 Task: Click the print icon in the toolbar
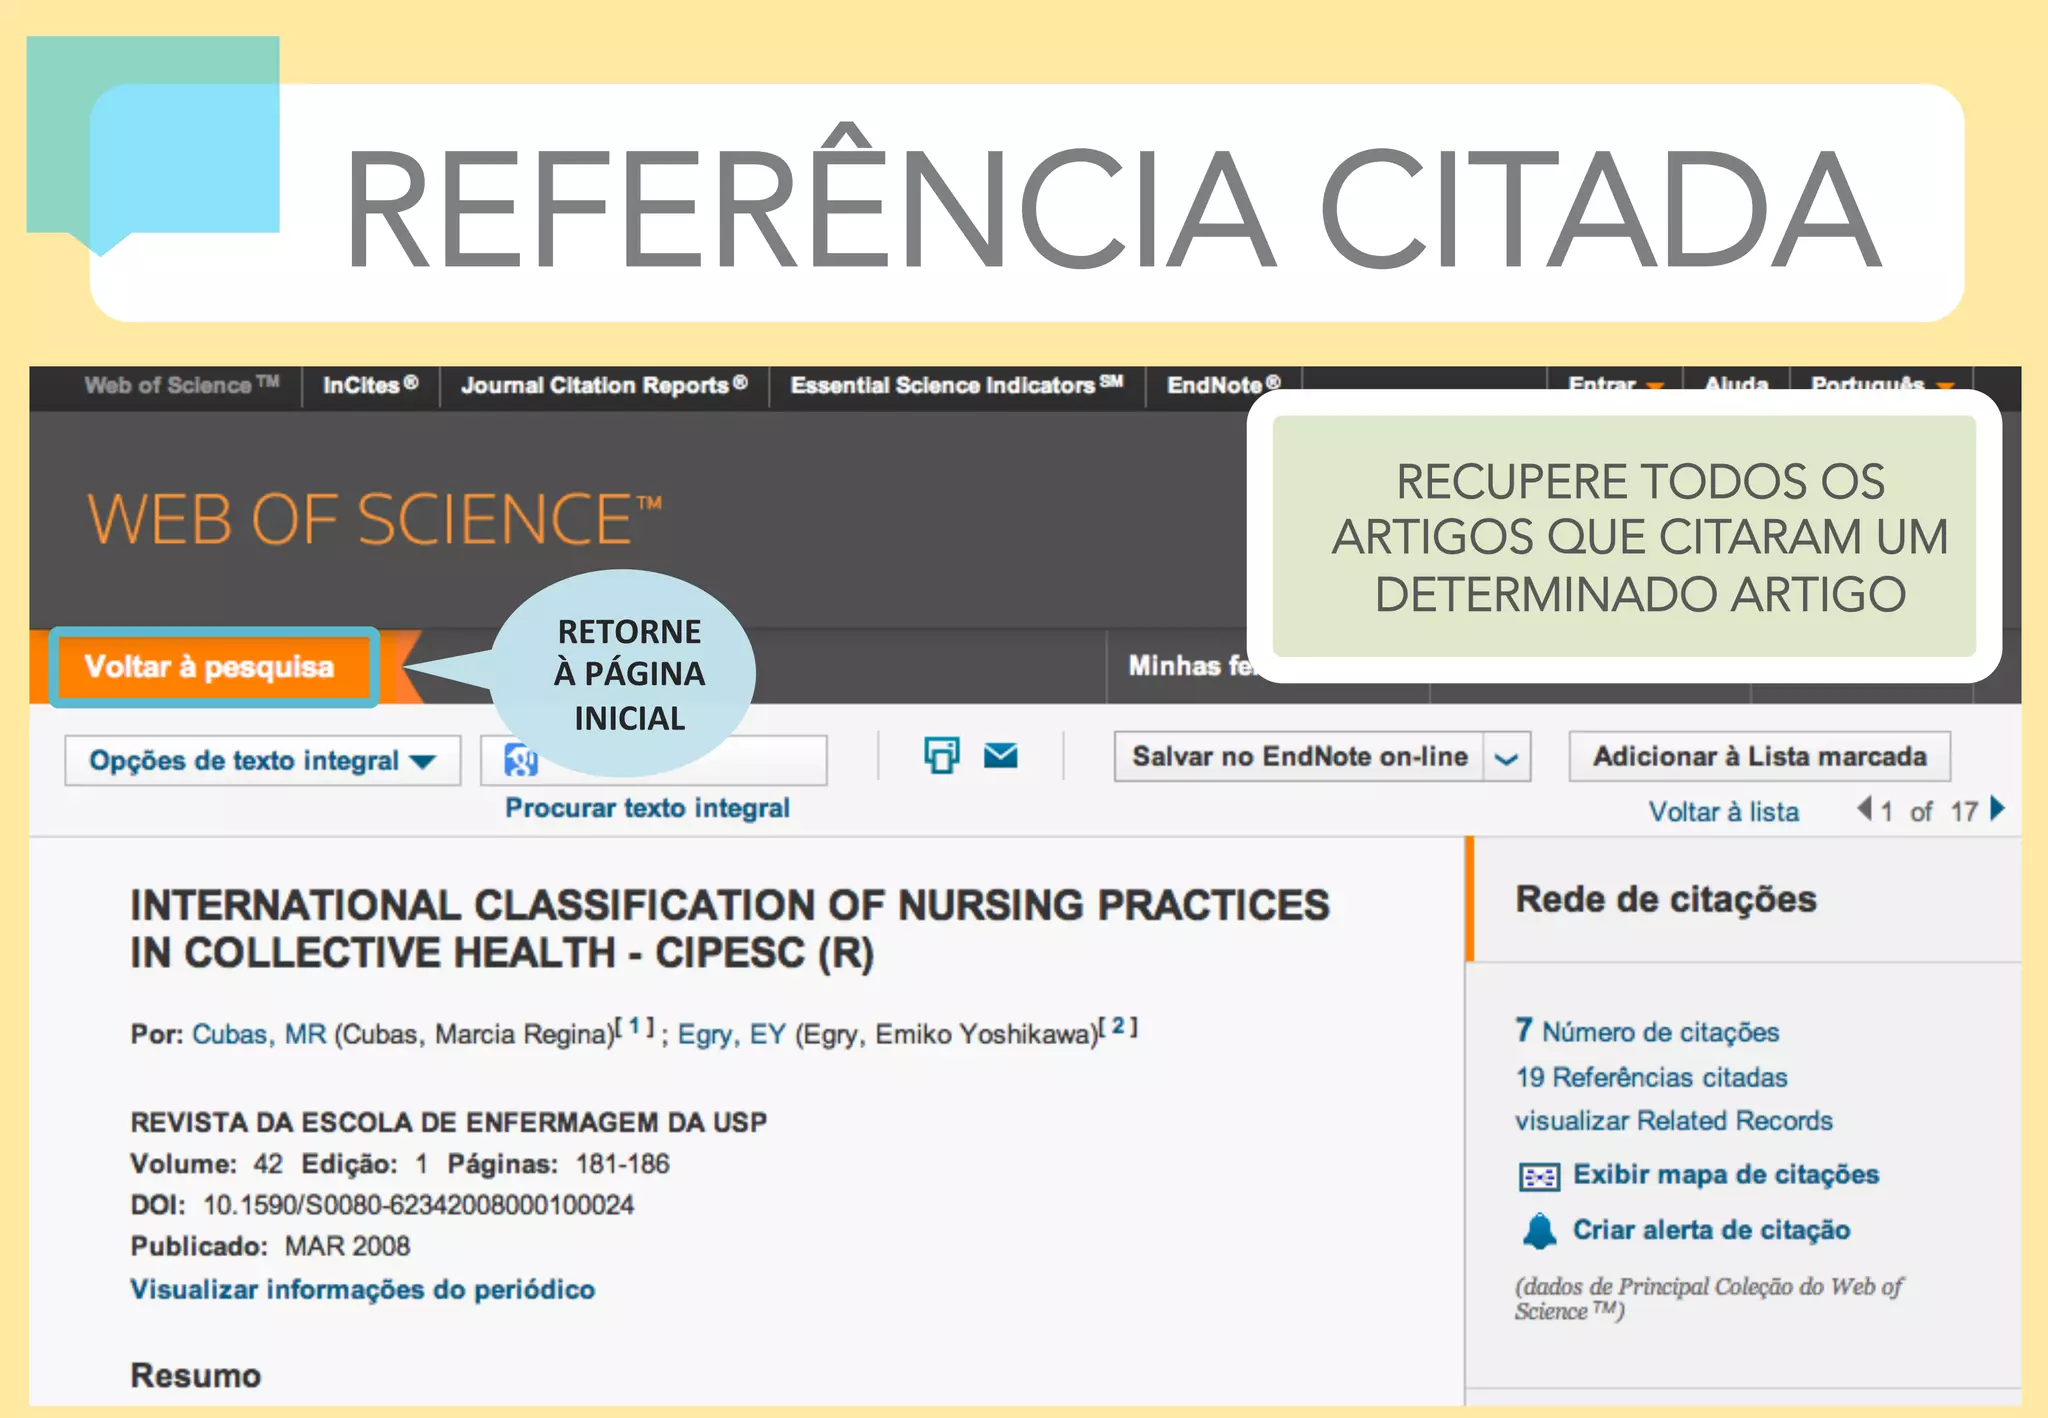[x=941, y=755]
